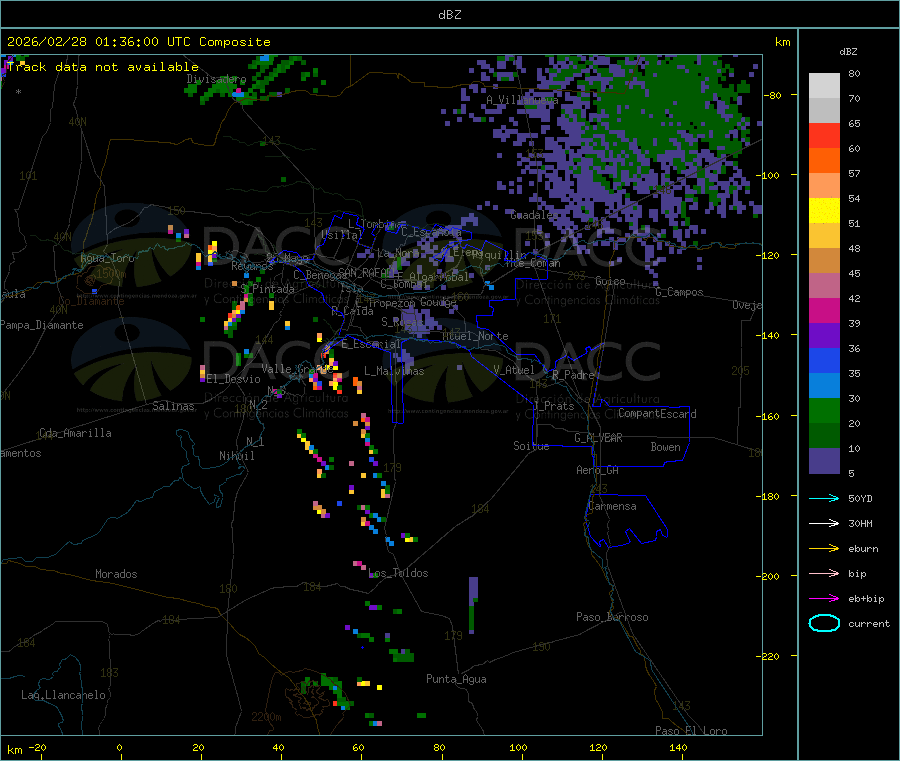Click the 50YD cyan arrow legend icon
The height and width of the screenshot is (761, 900).
pyautogui.click(x=824, y=498)
